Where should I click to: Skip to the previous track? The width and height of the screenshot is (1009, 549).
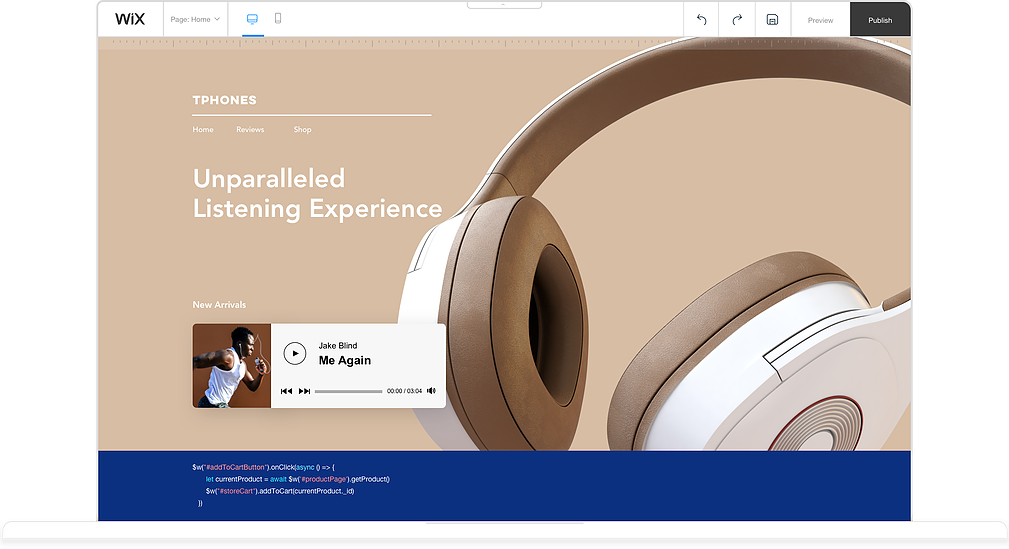pyautogui.click(x=286, y=391)
